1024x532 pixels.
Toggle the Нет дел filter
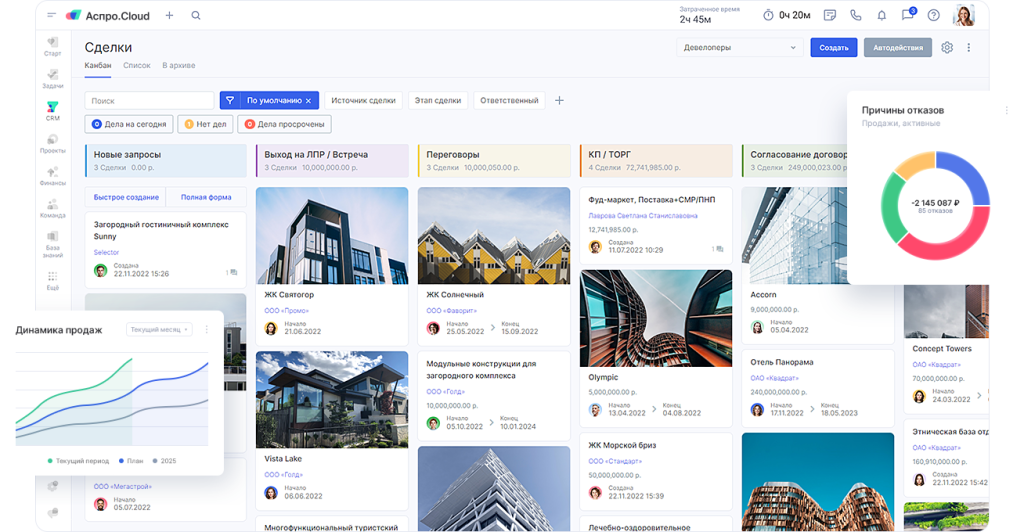pos(204,124)
